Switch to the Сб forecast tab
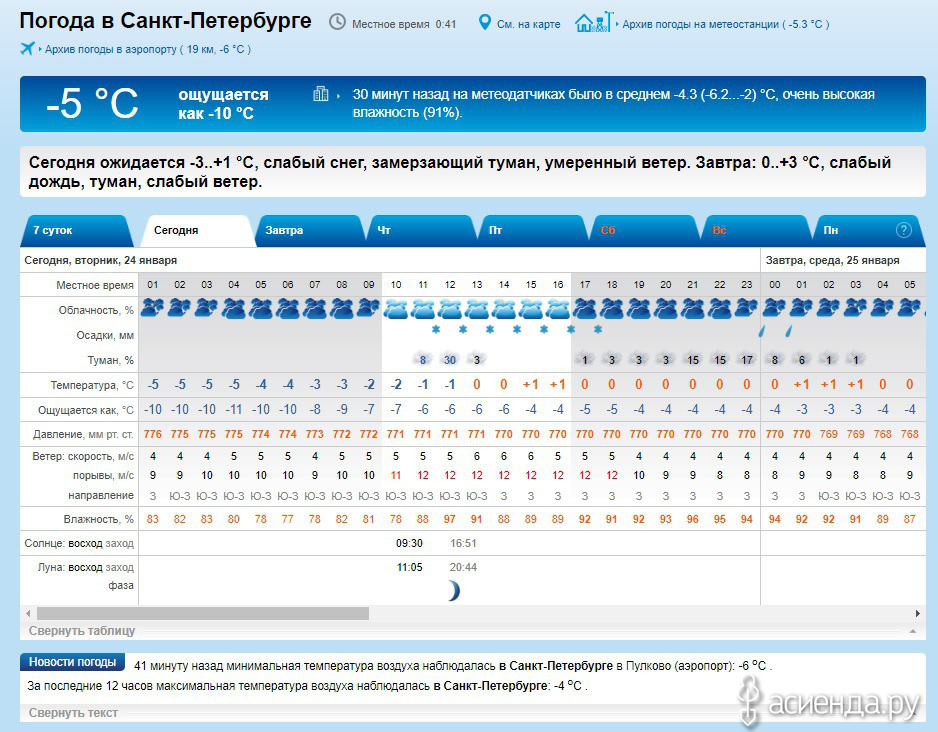Screen dimensions: 938x732 coord(645,231)
